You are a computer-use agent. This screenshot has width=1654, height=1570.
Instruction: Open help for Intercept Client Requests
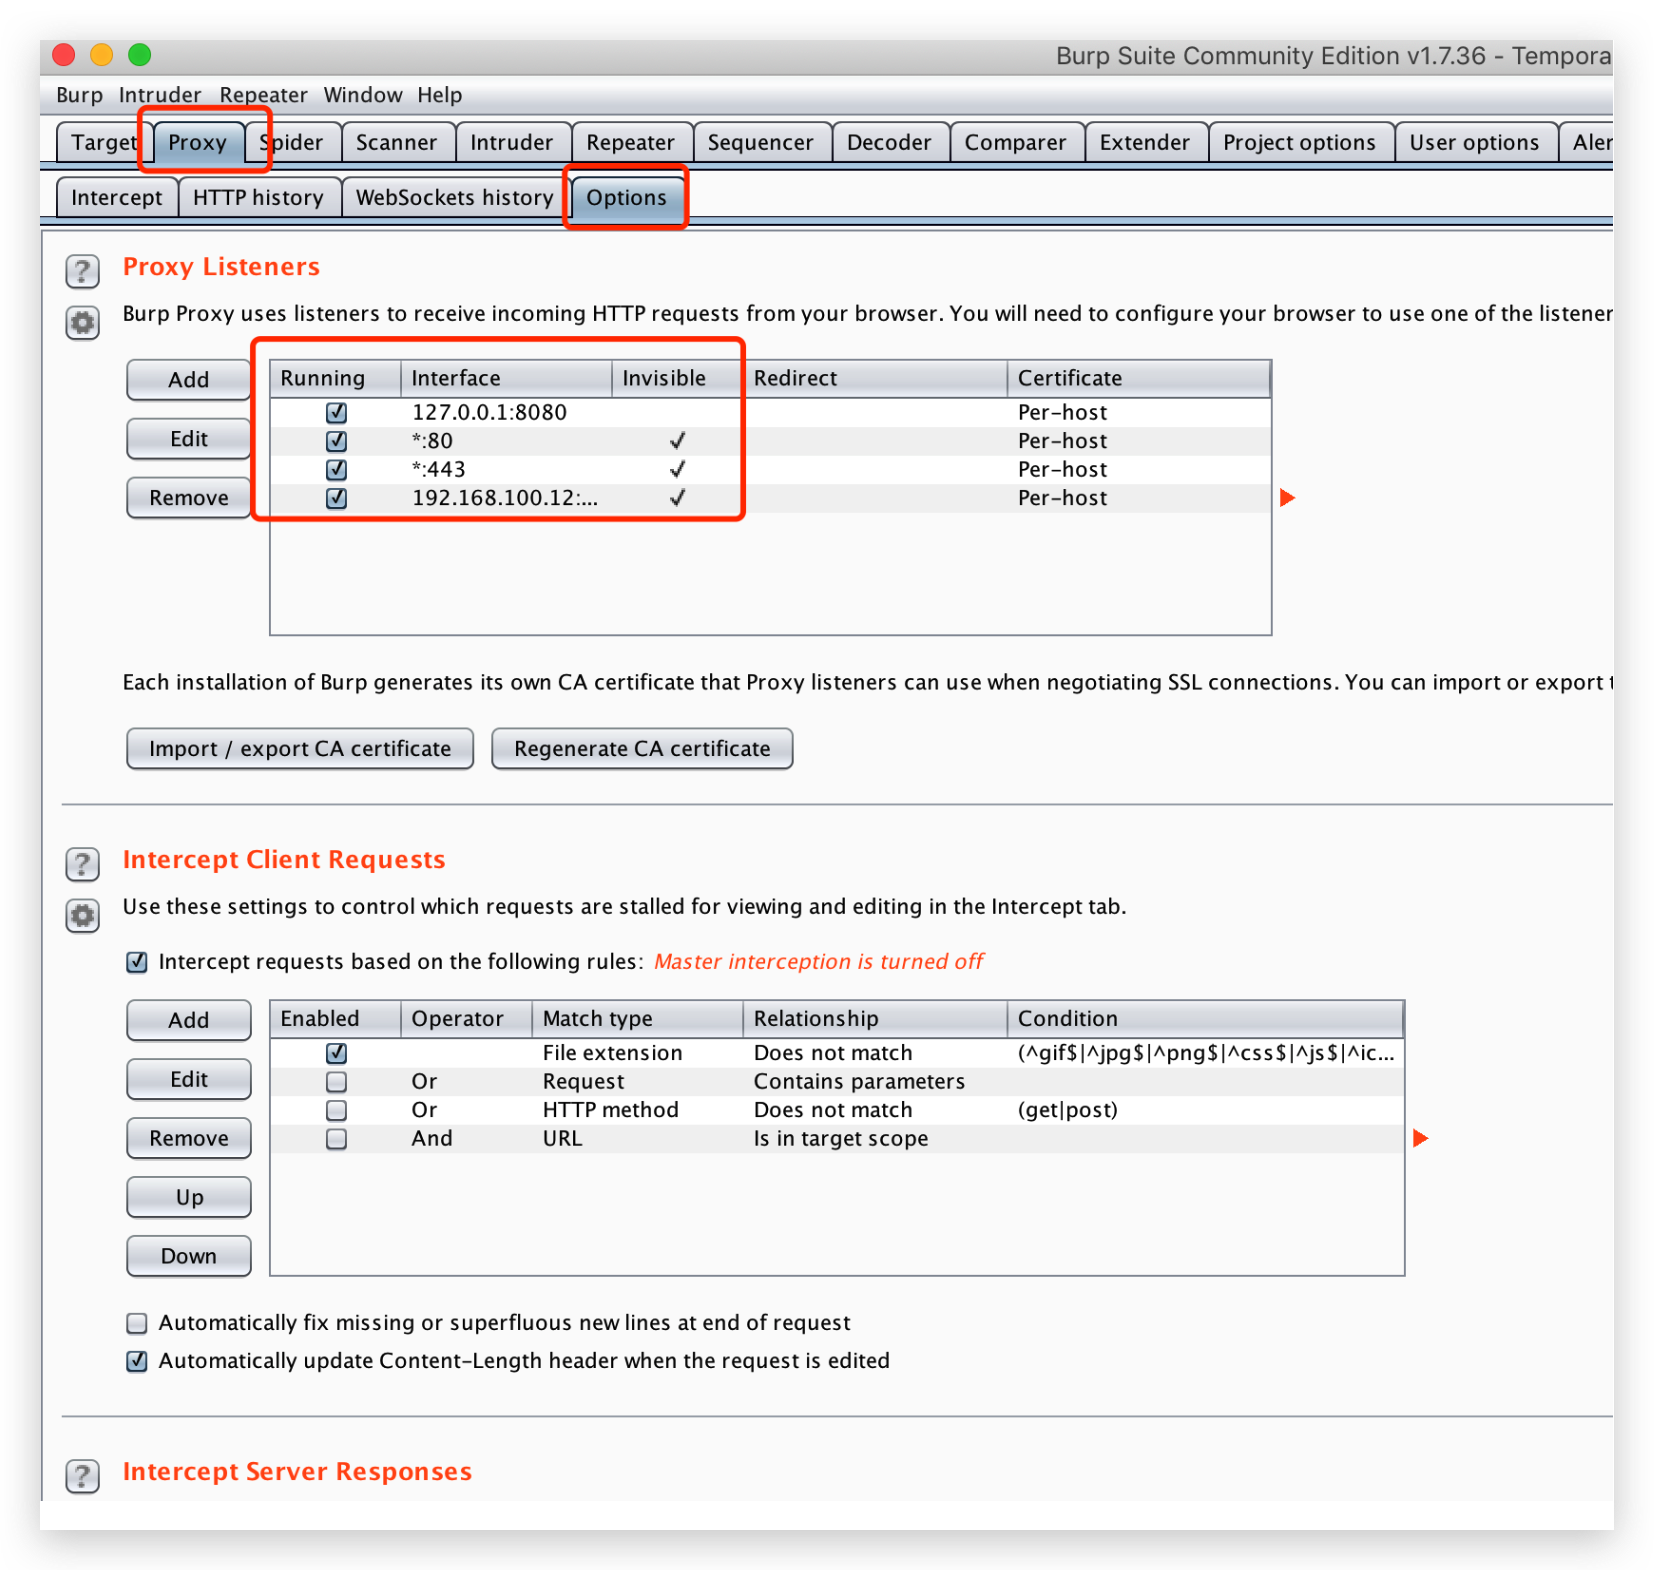(82, 864)
